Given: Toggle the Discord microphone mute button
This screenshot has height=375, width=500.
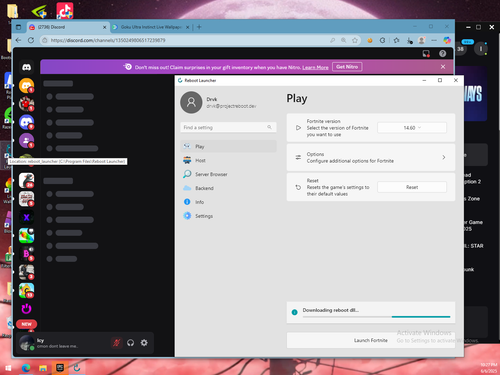Looking at the screenshot, I should (116, 343).
